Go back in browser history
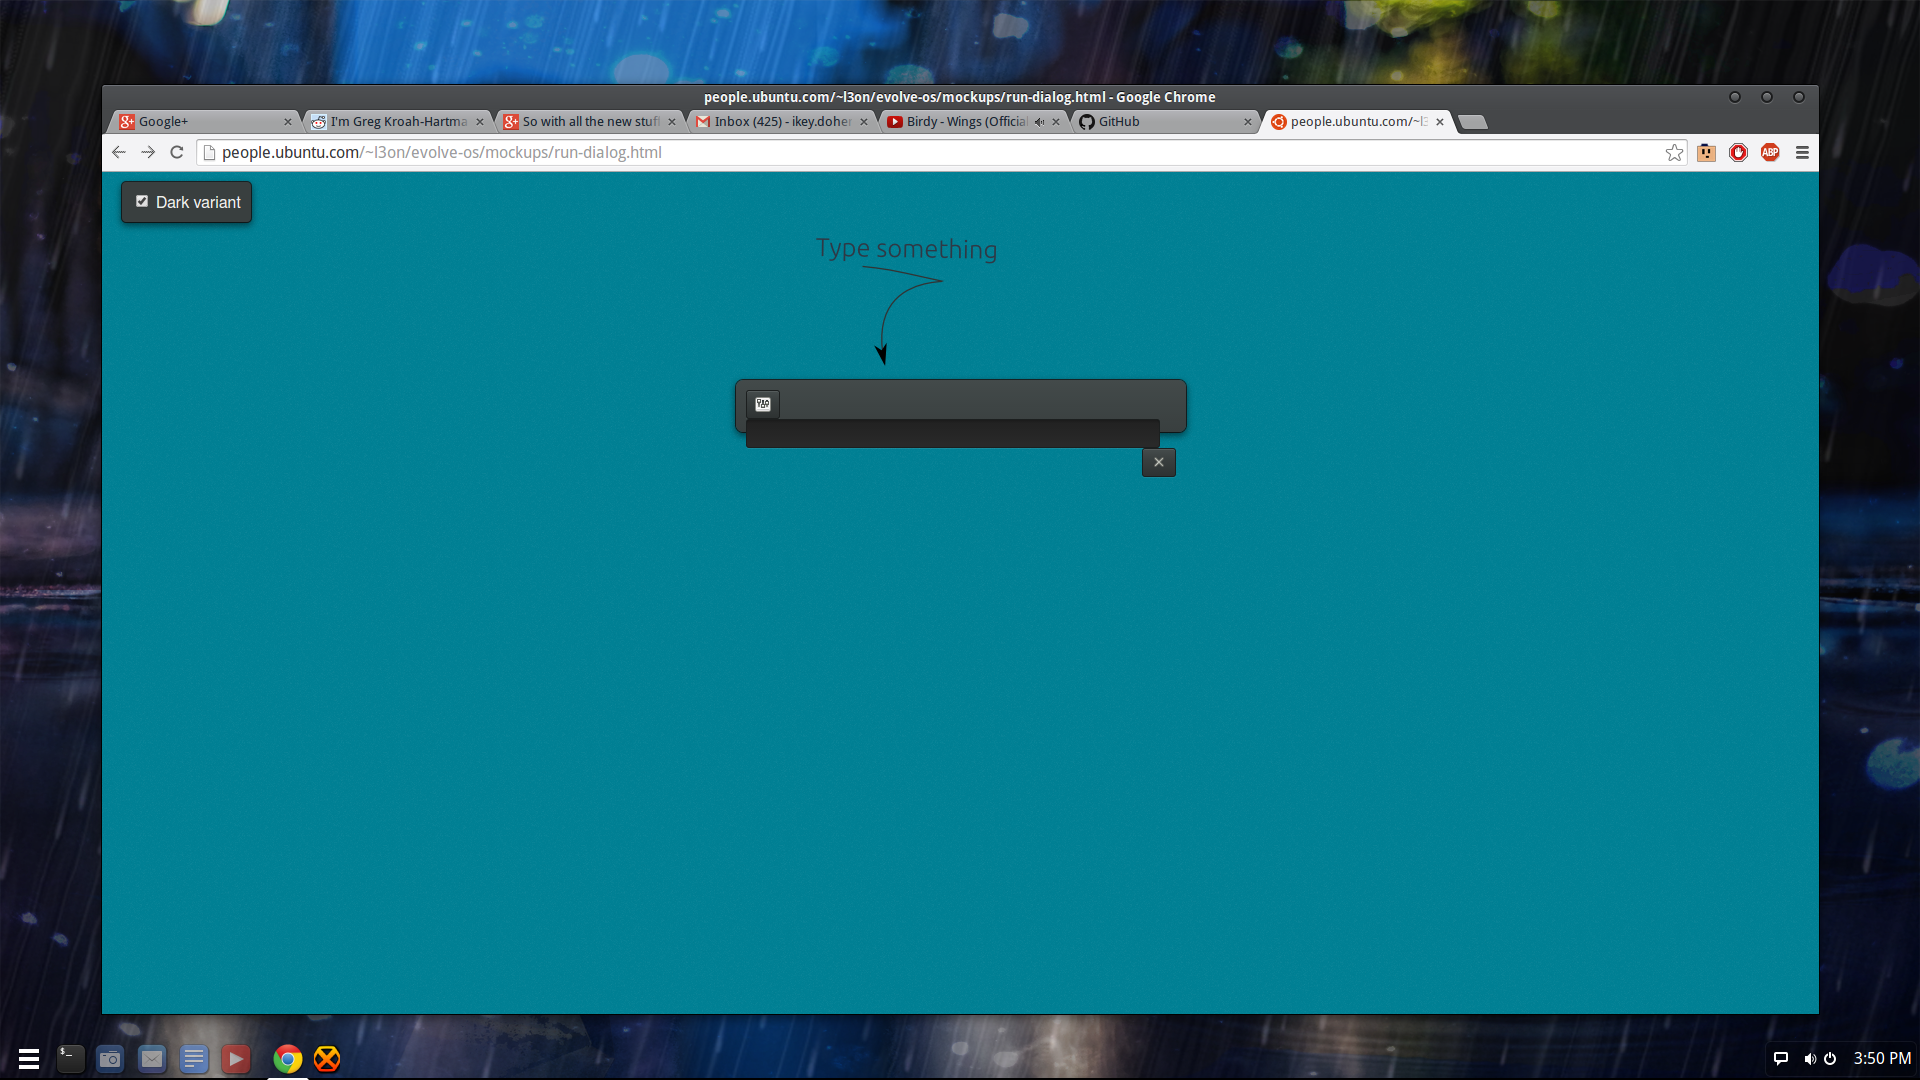 pos(119,152)
